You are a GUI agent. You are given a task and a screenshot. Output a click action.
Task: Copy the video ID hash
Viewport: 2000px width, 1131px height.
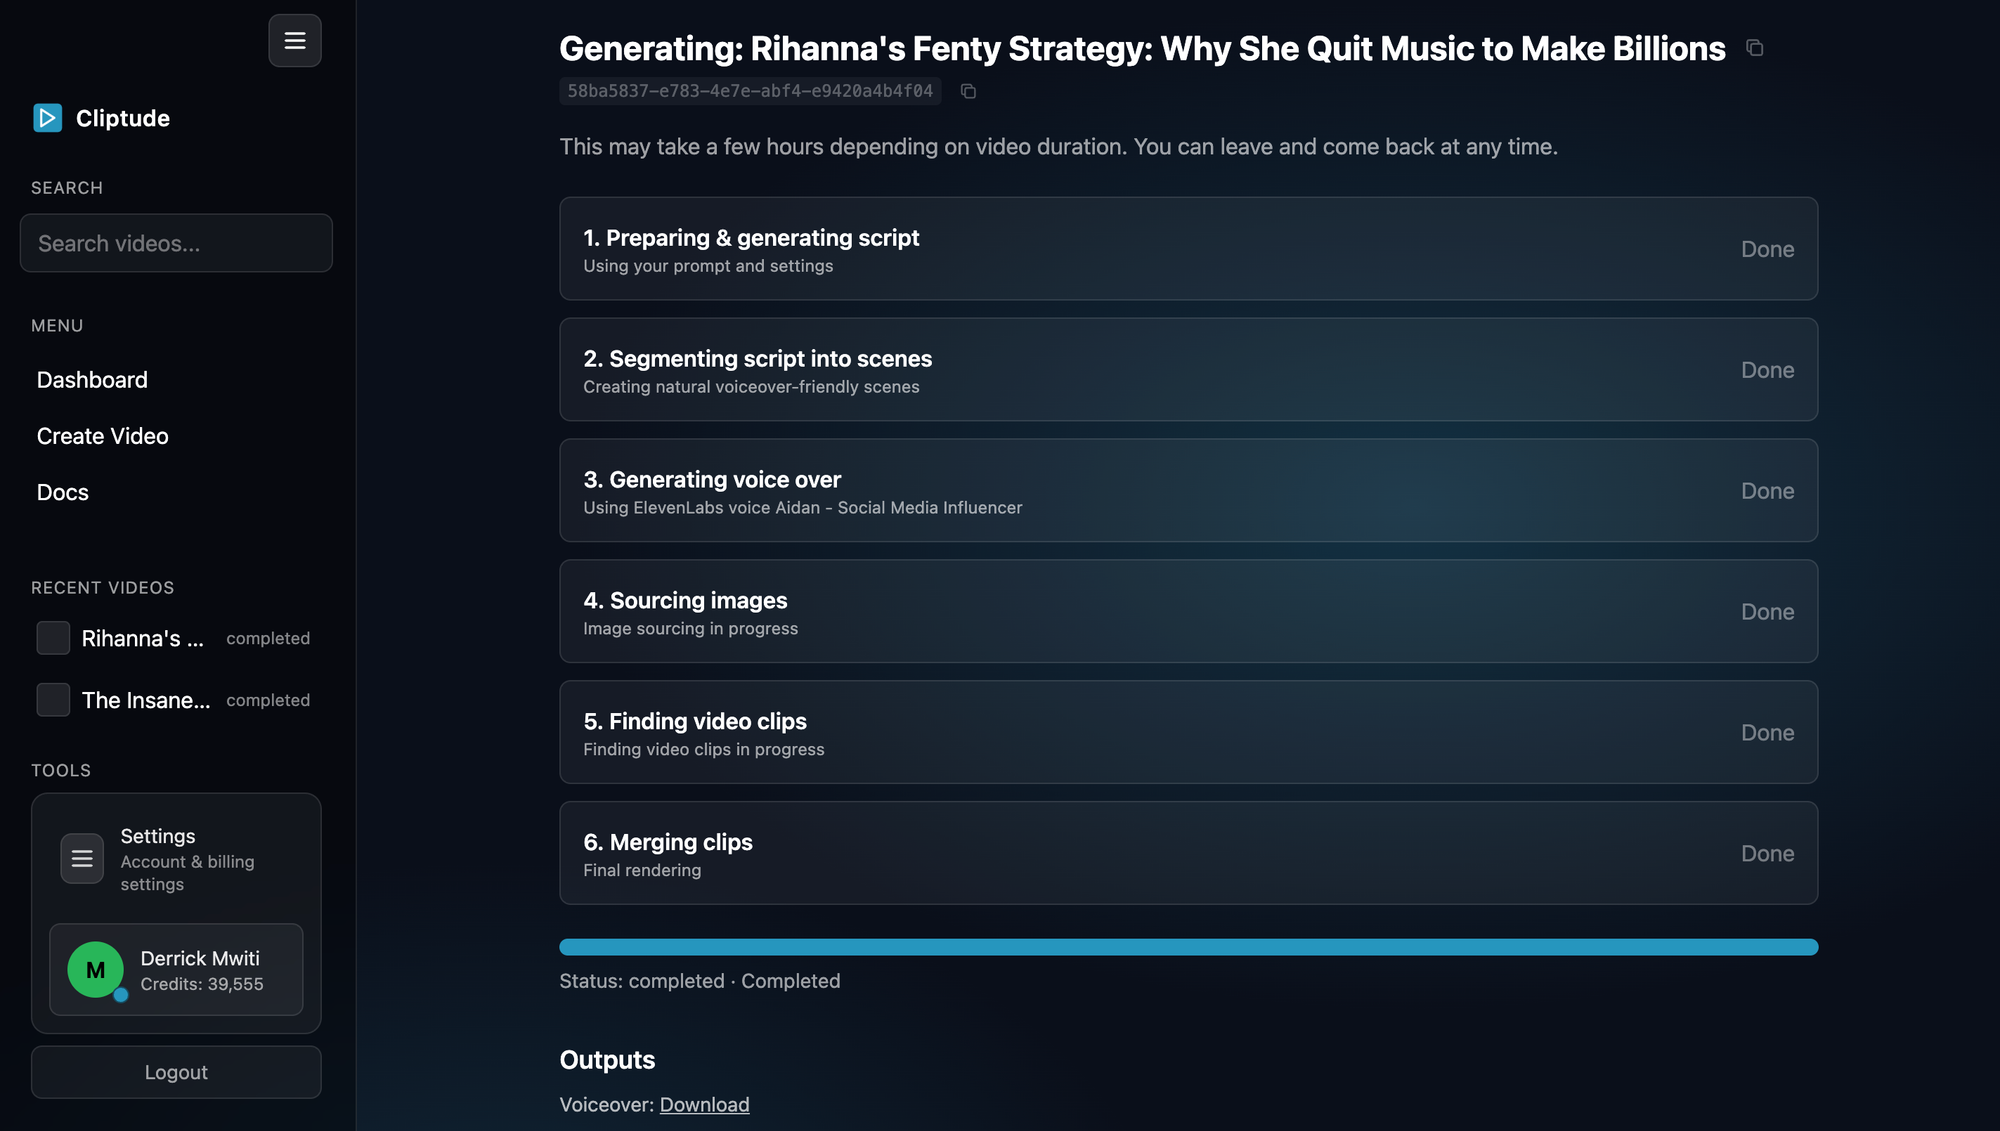click(968, 92)
